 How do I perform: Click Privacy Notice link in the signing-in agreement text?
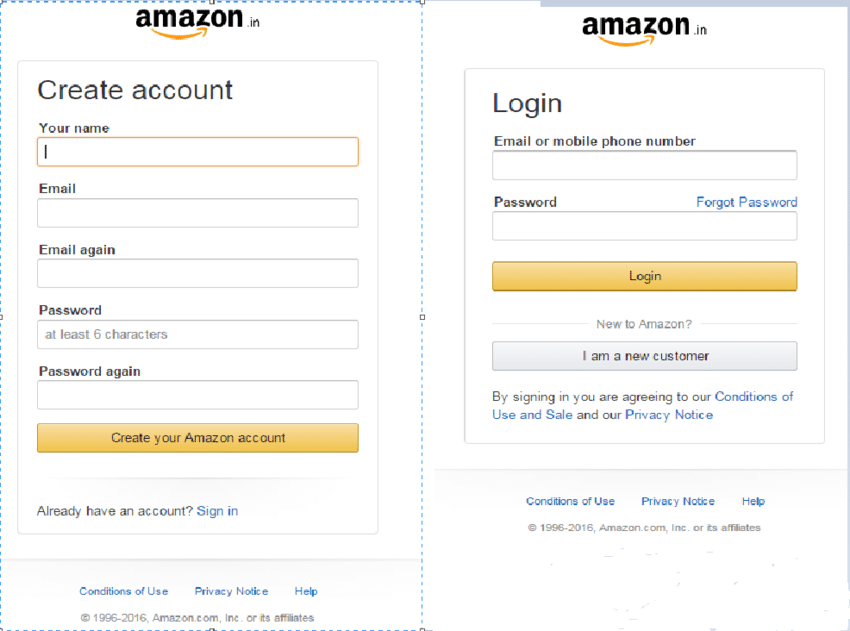coord(668,415)
